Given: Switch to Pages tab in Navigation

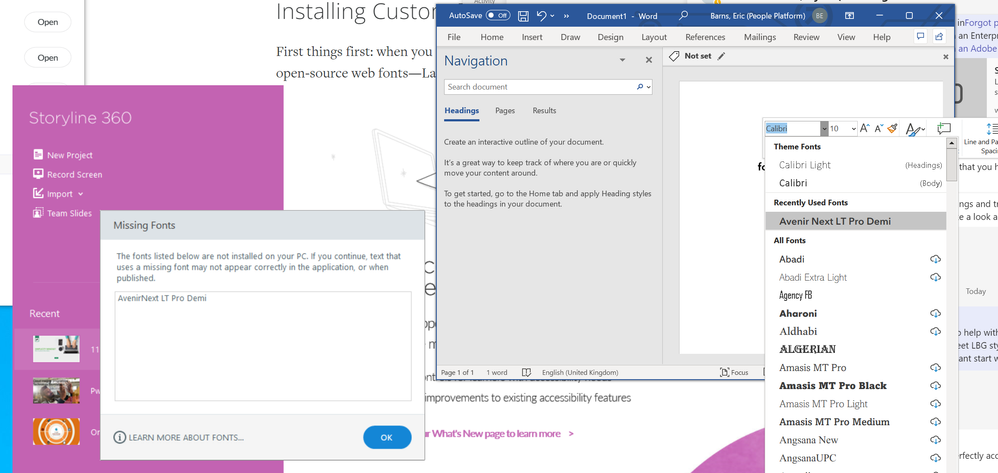Looking at the screenshot, I should pyautogui.click(x=505, y=110).
